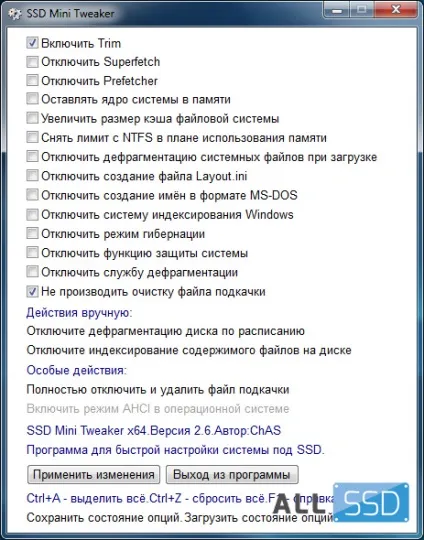This screenshot has height=540, width=424.
Task: Check Отключить создание имён в формате MS-DOS
Action: [x=32, y=195]
